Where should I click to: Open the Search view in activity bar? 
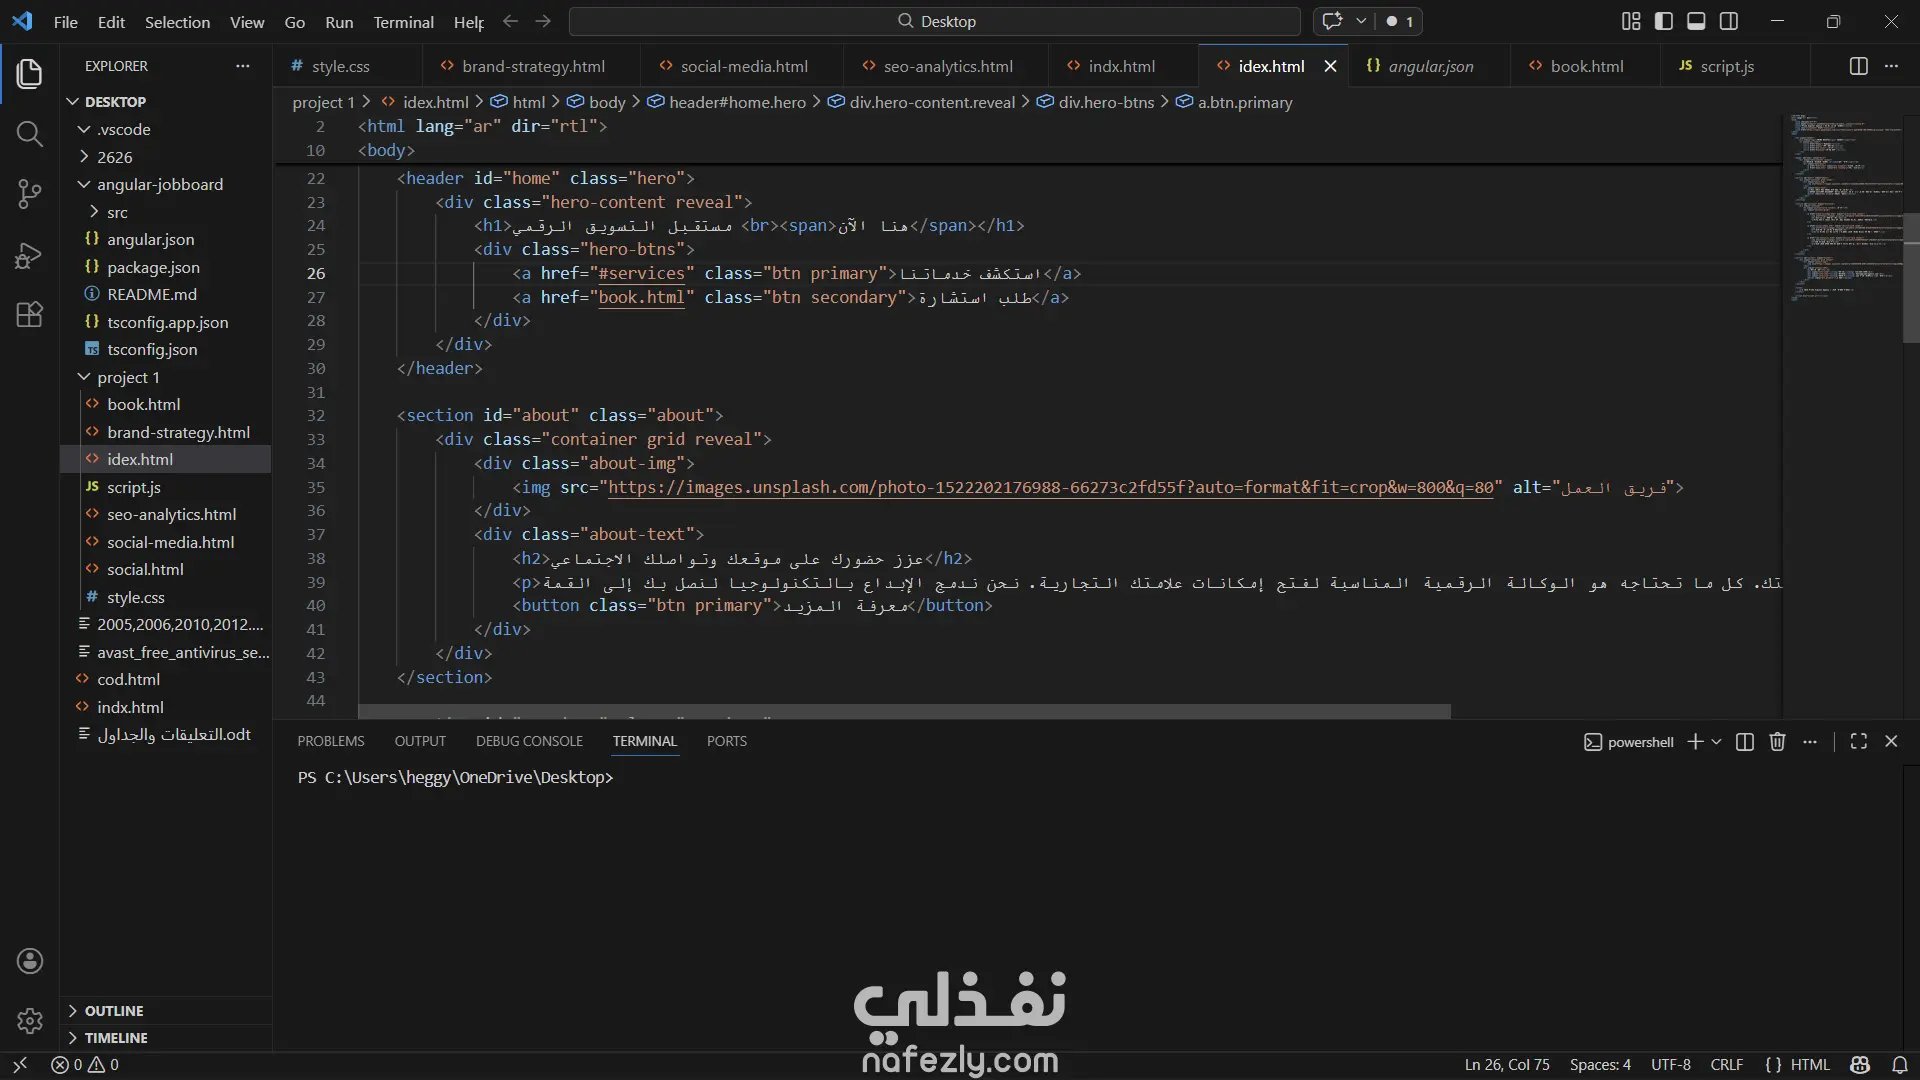click(30, 134)
